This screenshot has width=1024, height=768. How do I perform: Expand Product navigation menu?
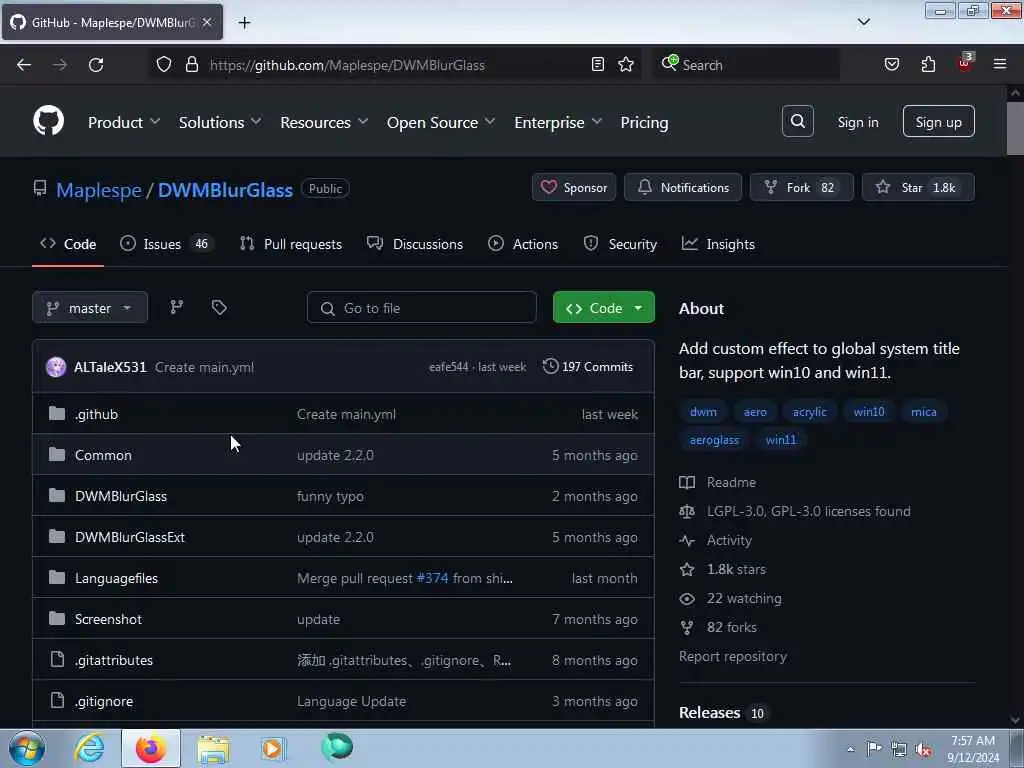[x=124, y=122]
